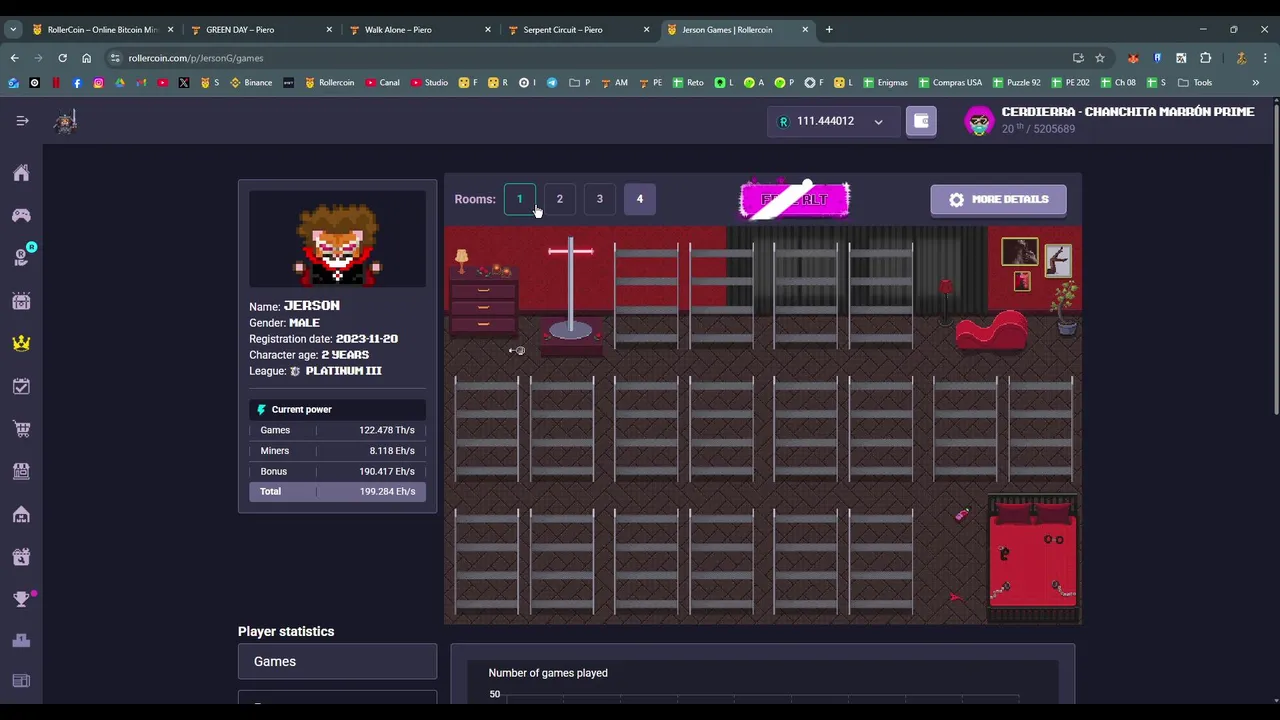Screen dimensions: 1280x720
Task: Click the PLATINUM III league text
Action: coord(343,371)
